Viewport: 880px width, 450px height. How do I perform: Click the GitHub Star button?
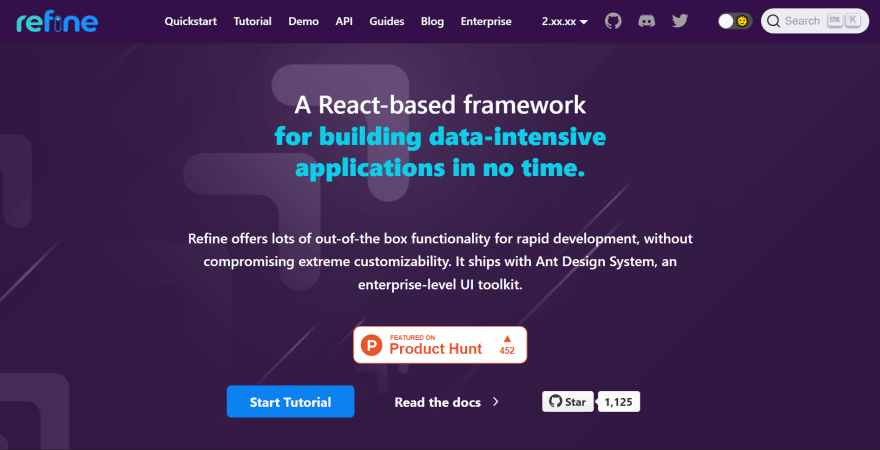pyautogui.click(x=567, y=402)
